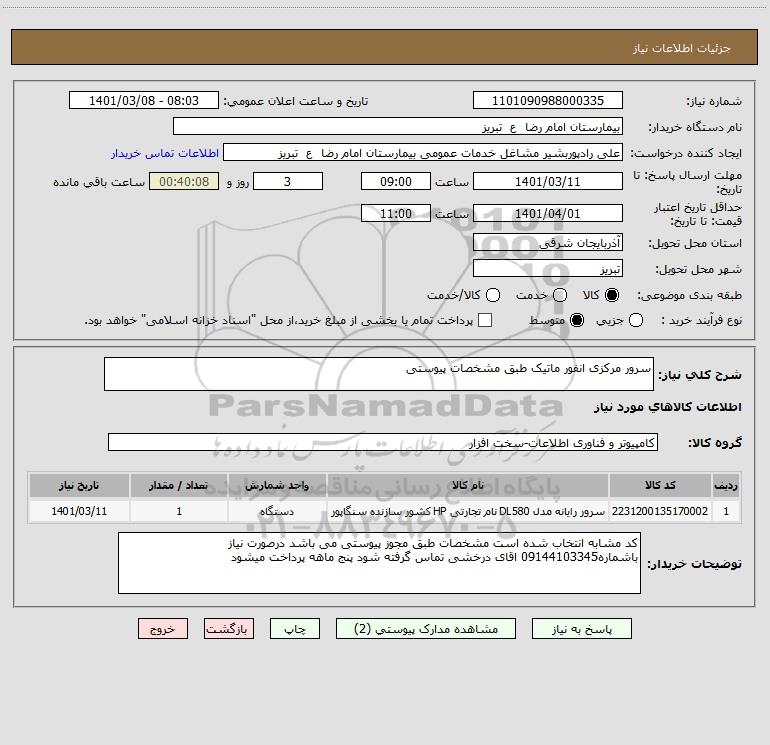Screen dimensions: 770x745
Task: Click the response deadline time 09:00 field
Action: pyautogui.click(x=396, y=181)
